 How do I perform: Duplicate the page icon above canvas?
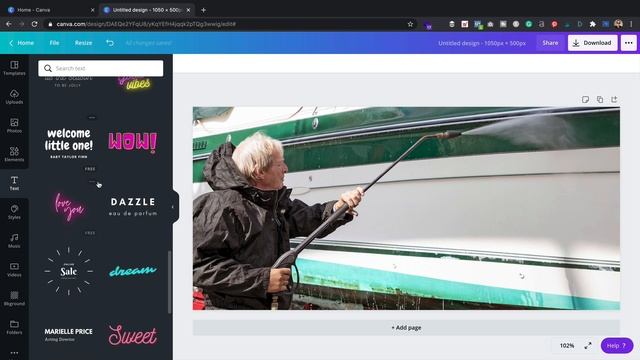[x=600, y=99]
